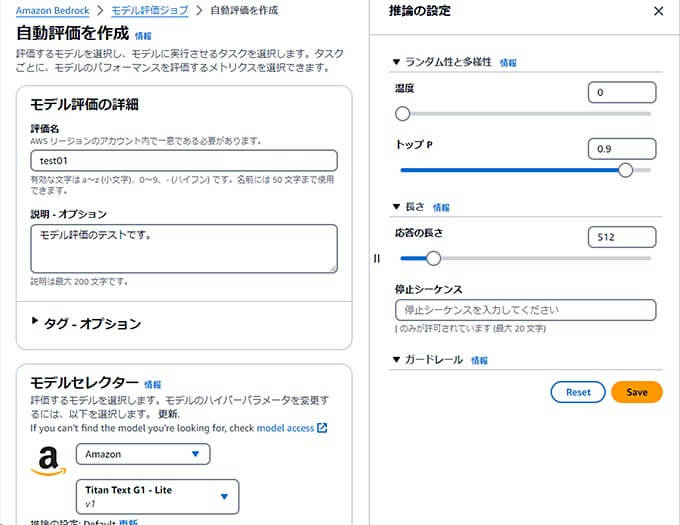
Task: Collapse the 長さ section
Action: pyautogui.click(x=396, y=207)
